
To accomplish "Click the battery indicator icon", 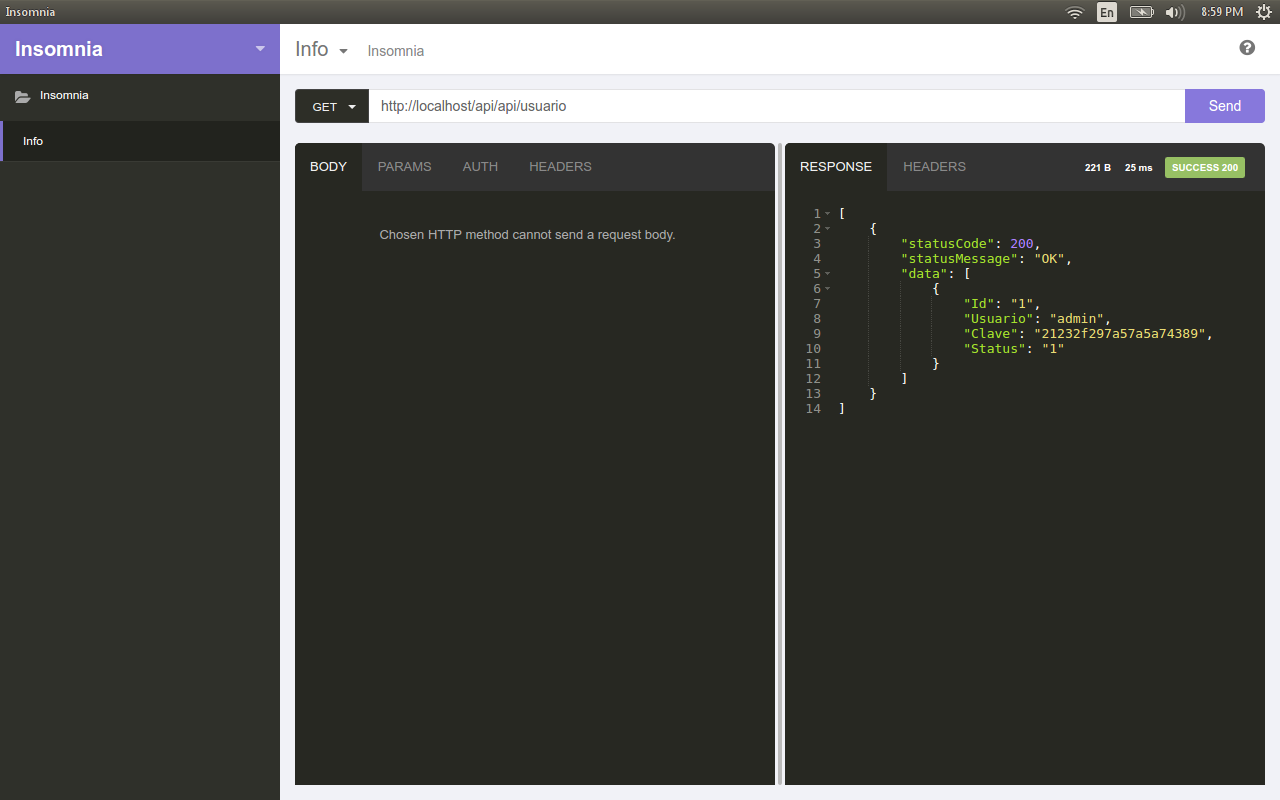I will [1141, 12].
